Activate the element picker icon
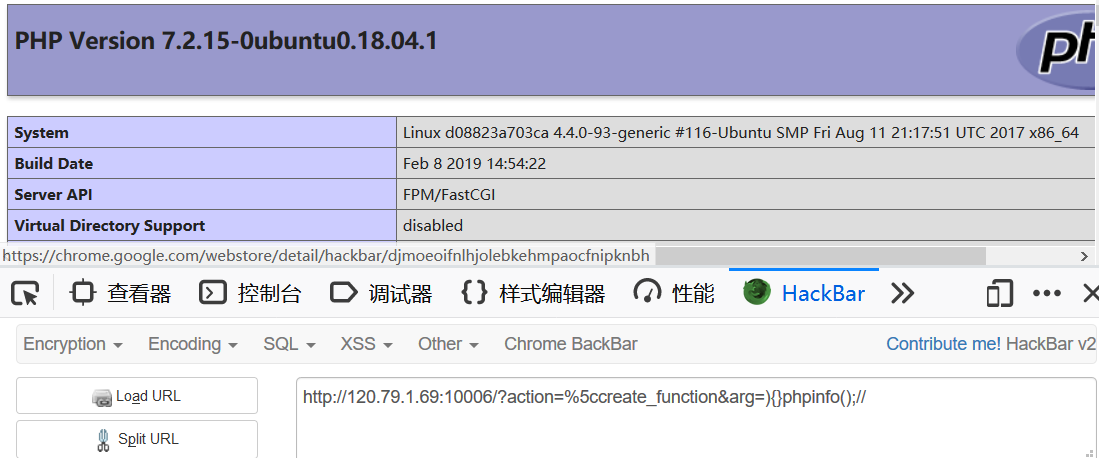Image resolution: width=1099 pixels, height=458 pixels. tap(25, 293)
